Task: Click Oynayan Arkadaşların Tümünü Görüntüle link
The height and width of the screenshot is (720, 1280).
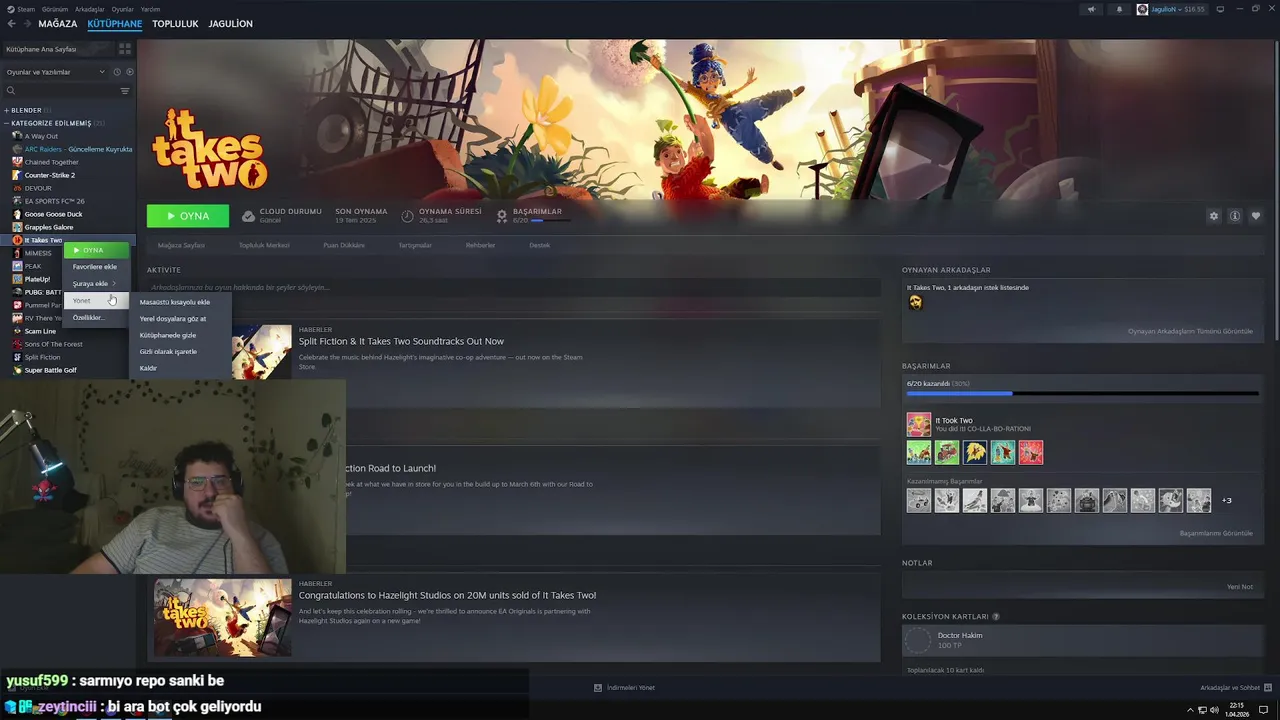Action: (1190, 331)
